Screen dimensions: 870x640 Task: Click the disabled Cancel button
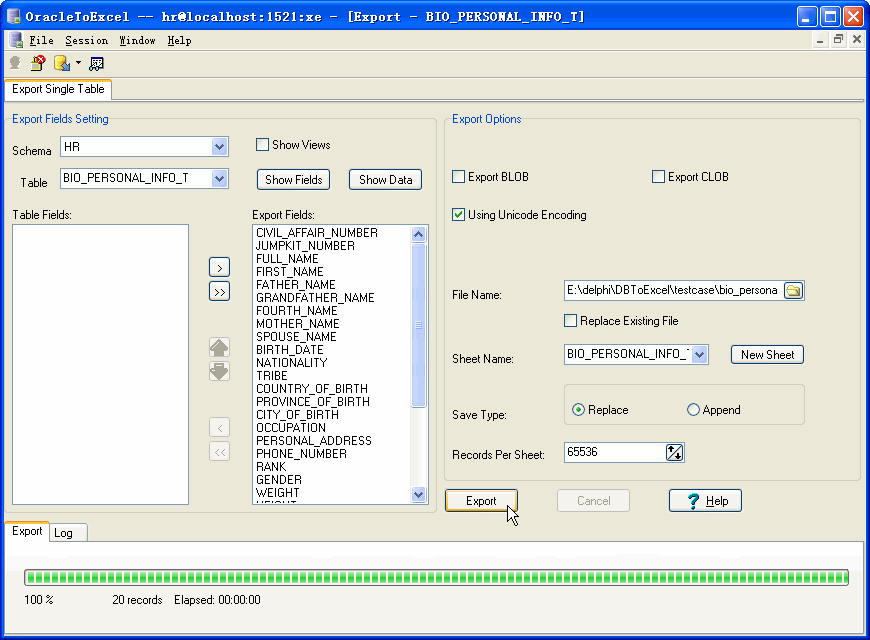click(x=594, y=501)
